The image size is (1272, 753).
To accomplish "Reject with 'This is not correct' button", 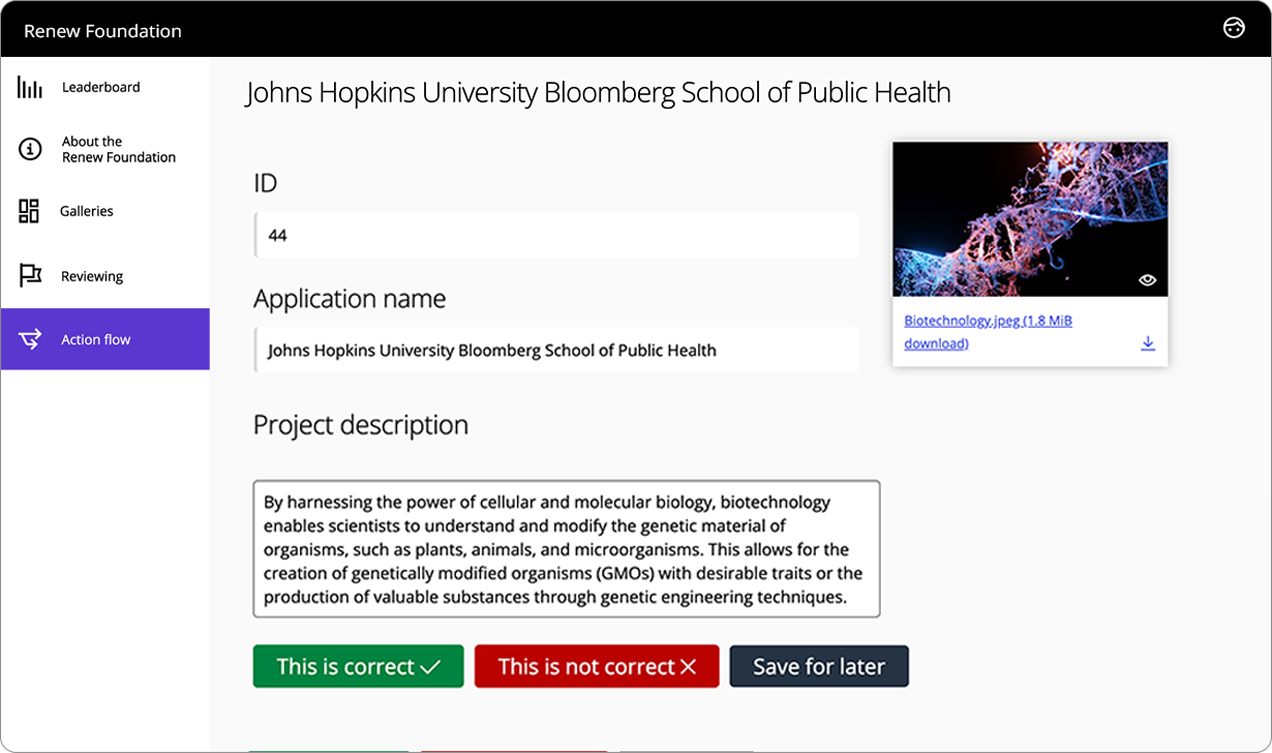I will (x=596, y=666).
